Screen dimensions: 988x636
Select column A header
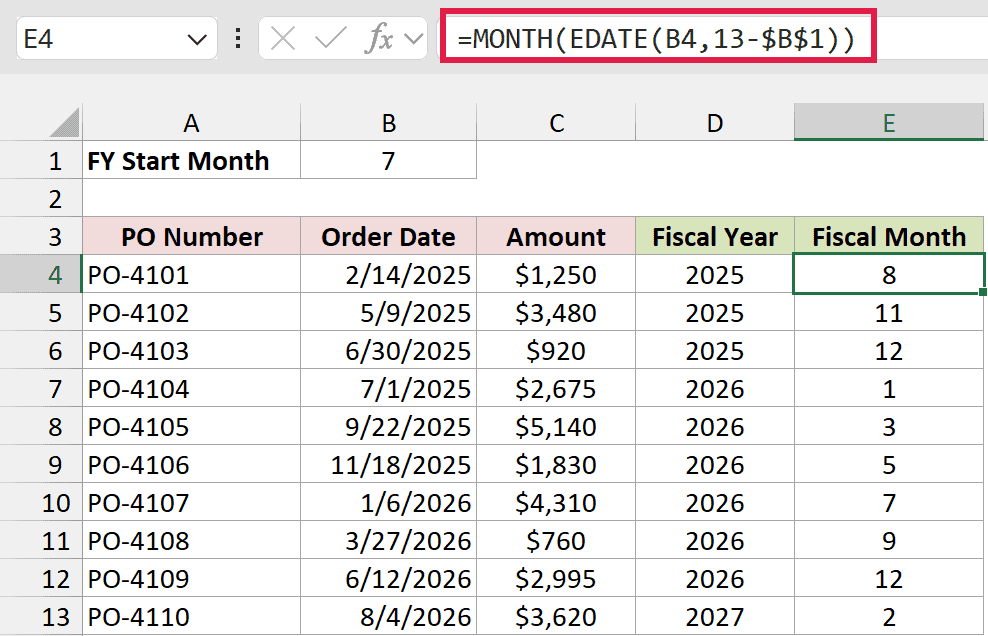[192, 123]
